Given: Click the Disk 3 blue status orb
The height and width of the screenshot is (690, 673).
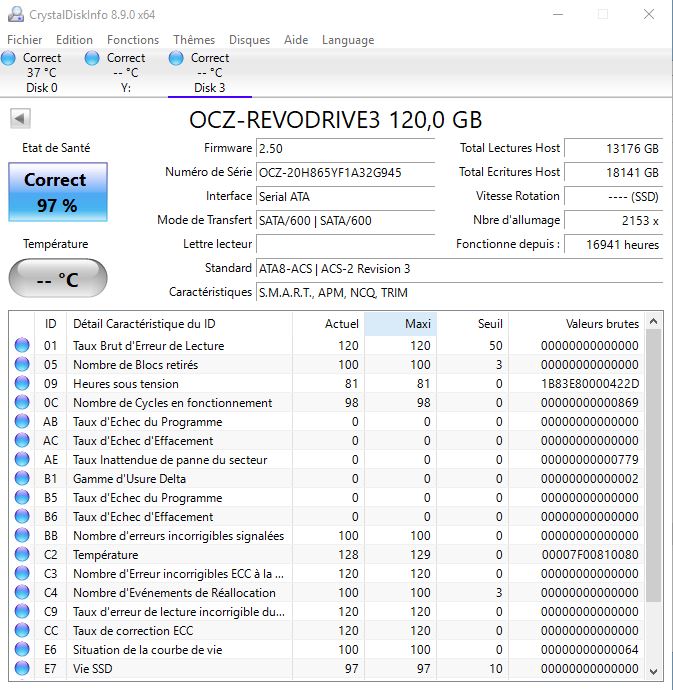Looking at the screenshot, I should 176,58.
